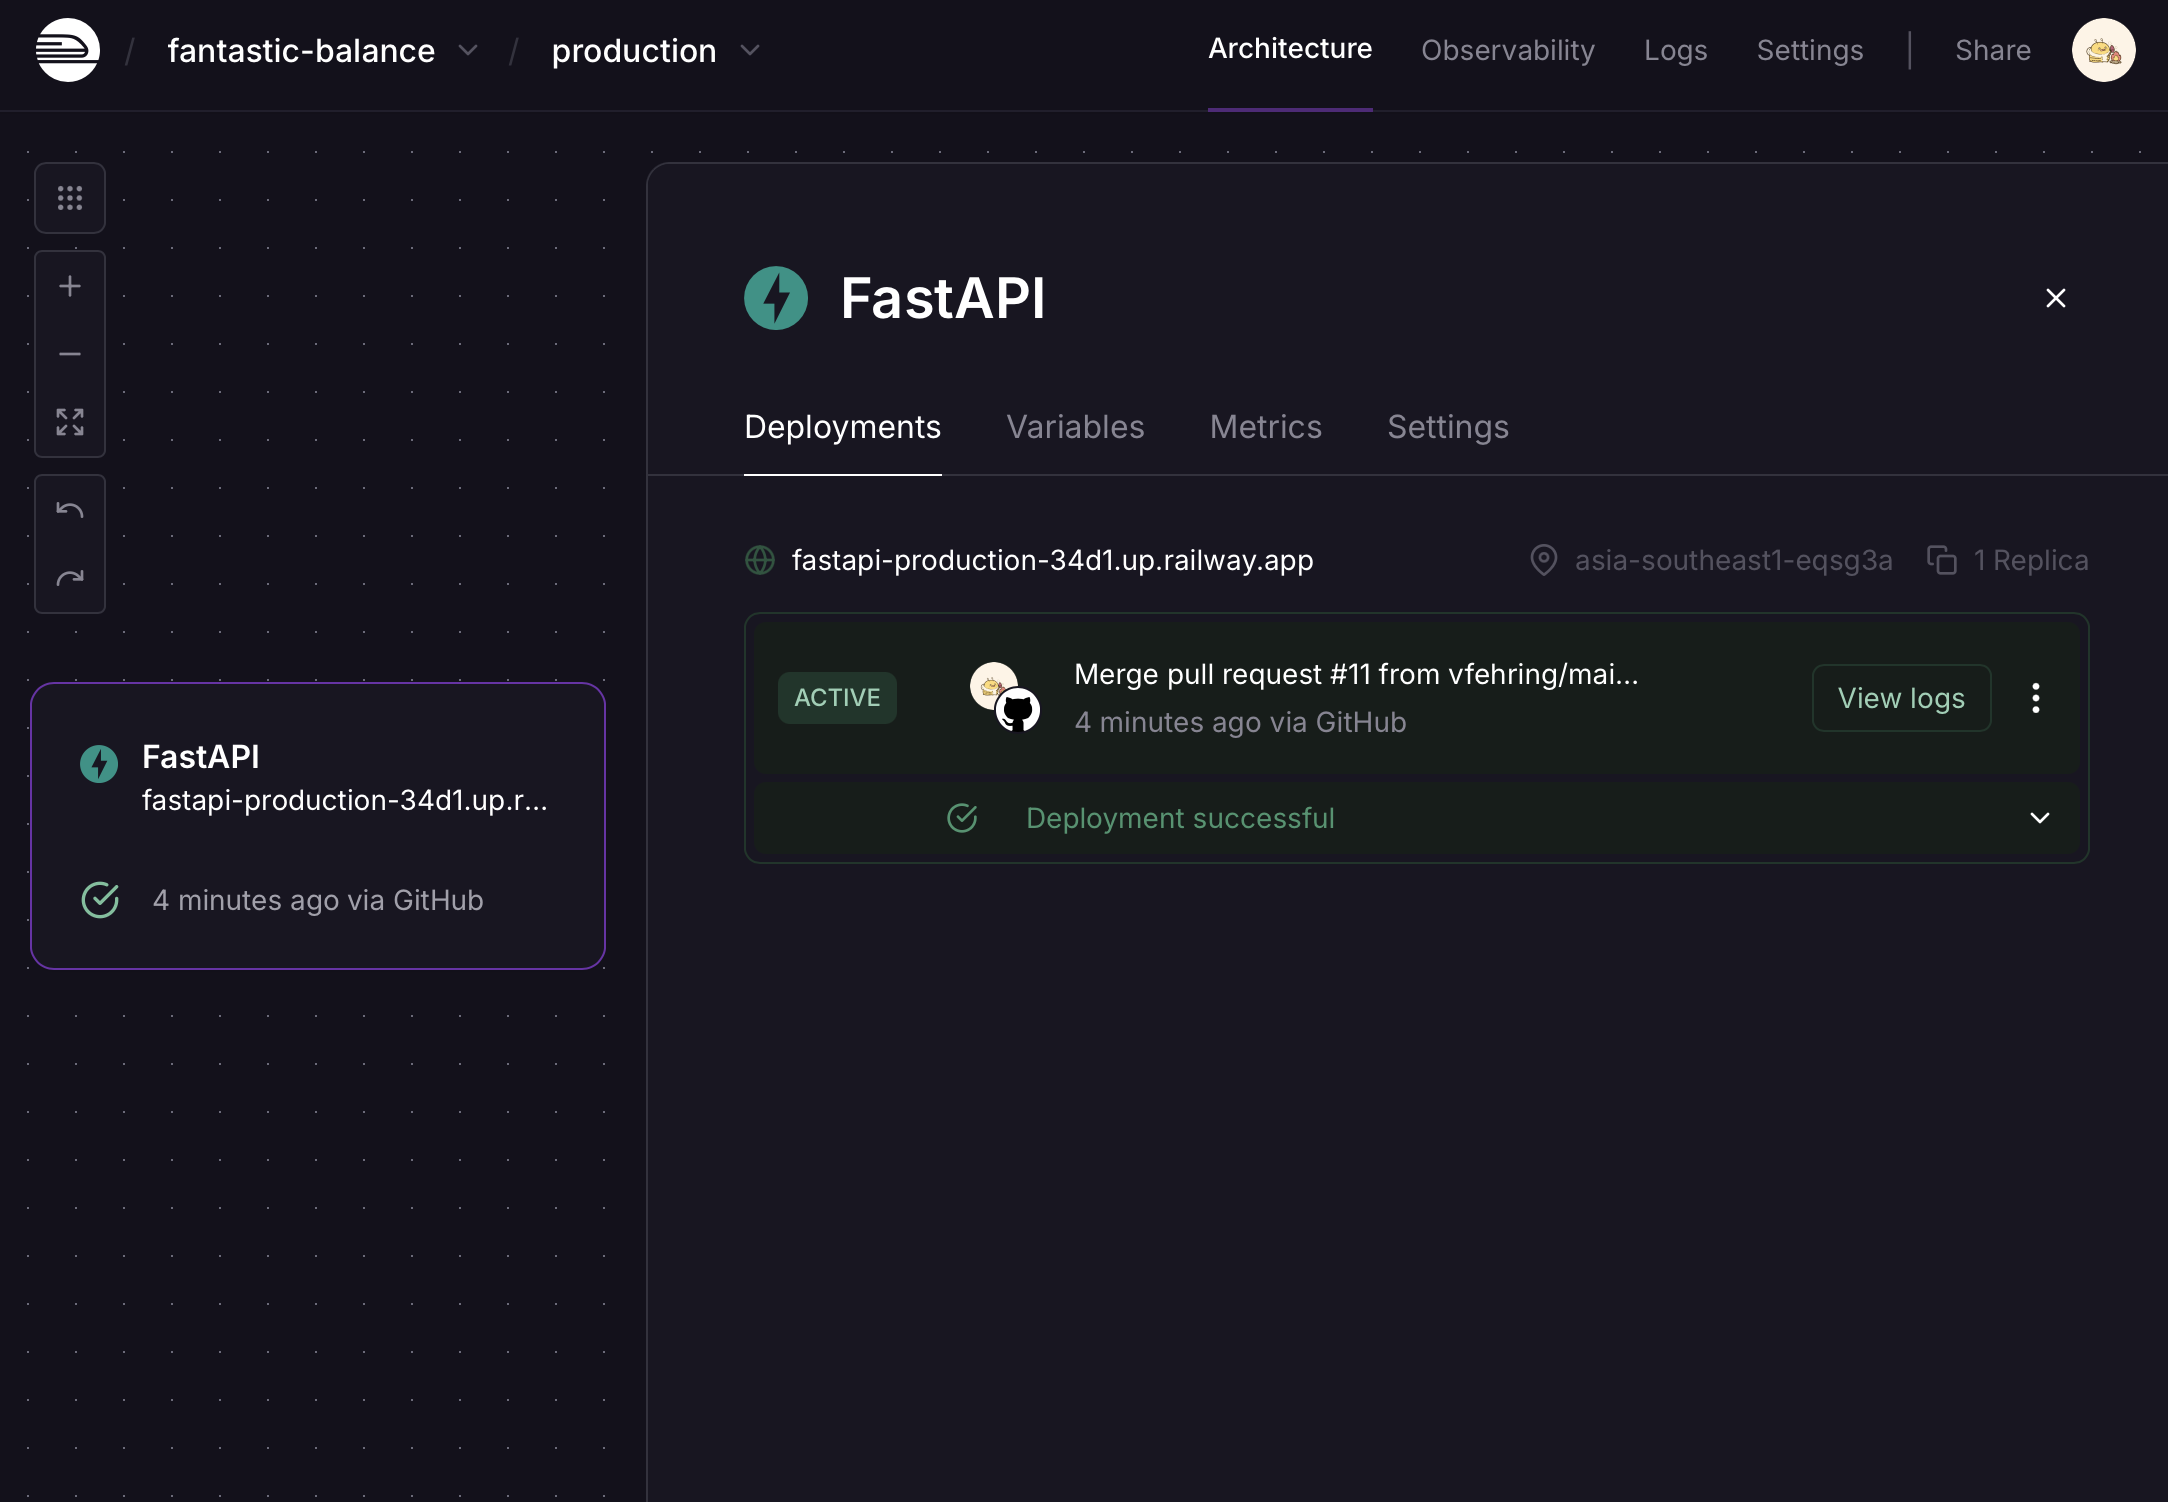Click the FastAPI logo in panel header

[x=776, y=298]
